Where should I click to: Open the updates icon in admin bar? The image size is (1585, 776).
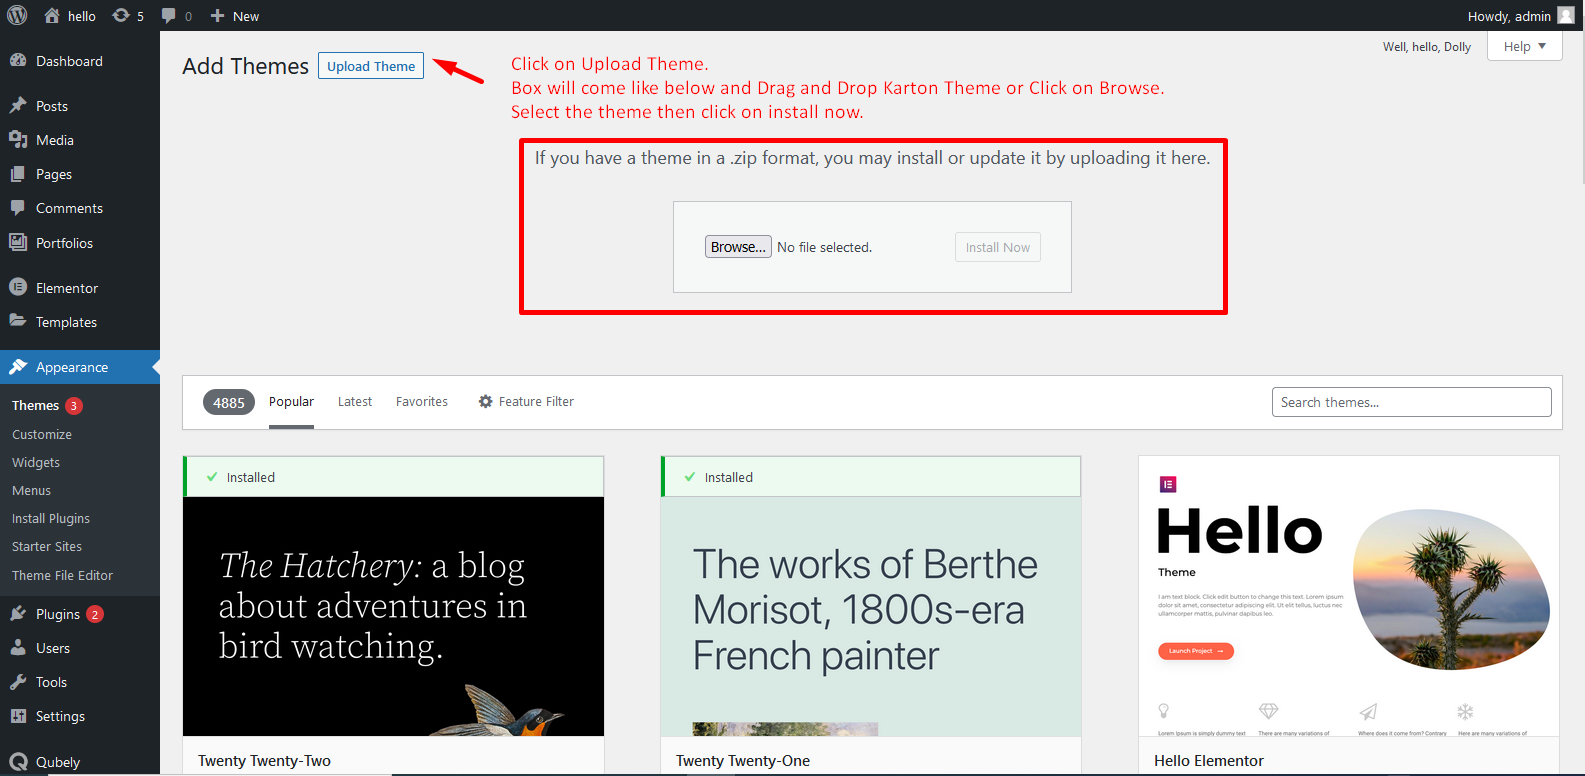(x=121, y=16)
